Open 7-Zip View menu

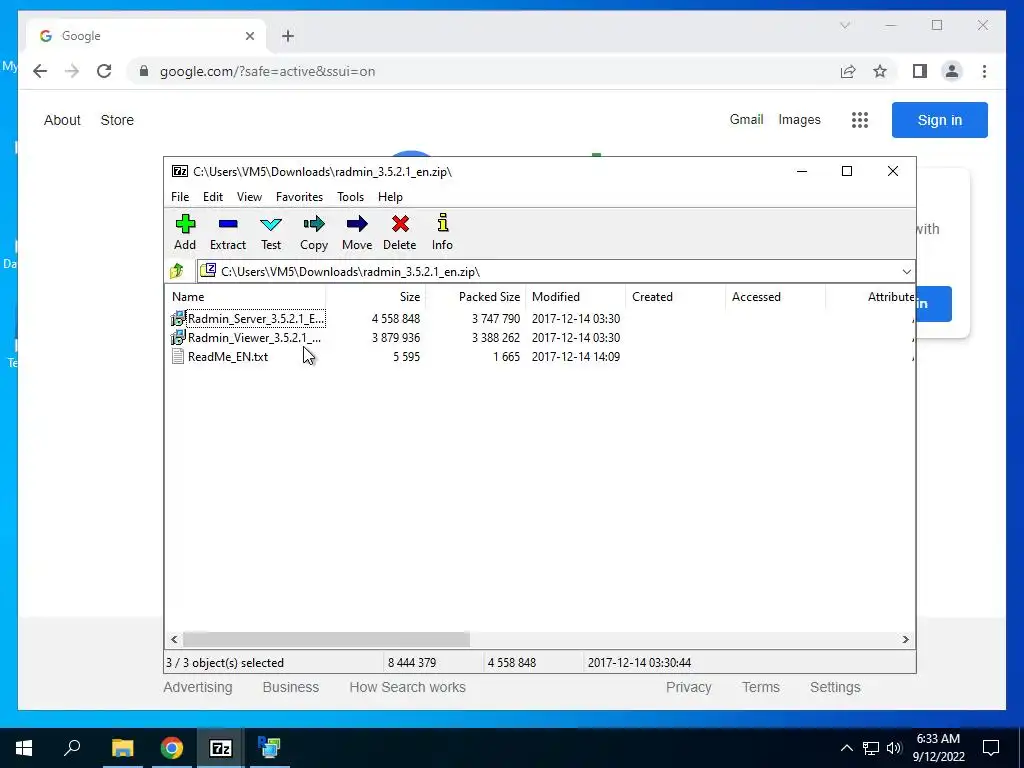click(249, 197)
